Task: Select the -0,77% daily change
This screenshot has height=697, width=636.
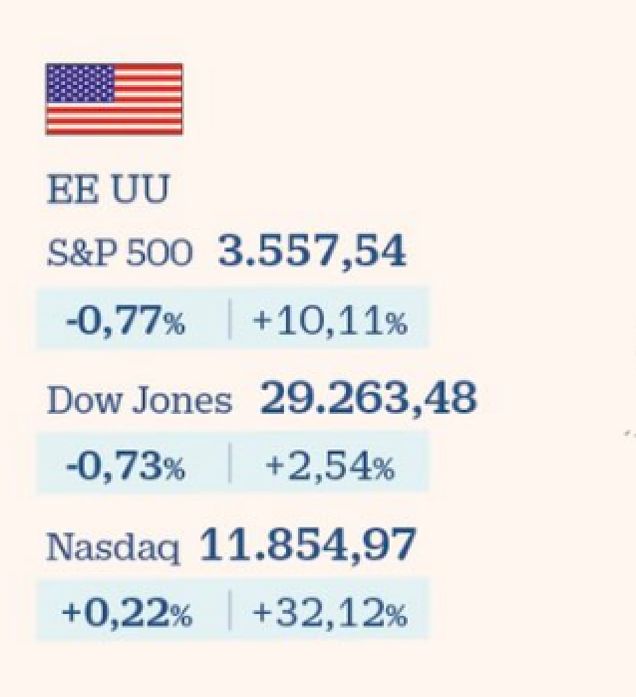Action: (125, 321)
